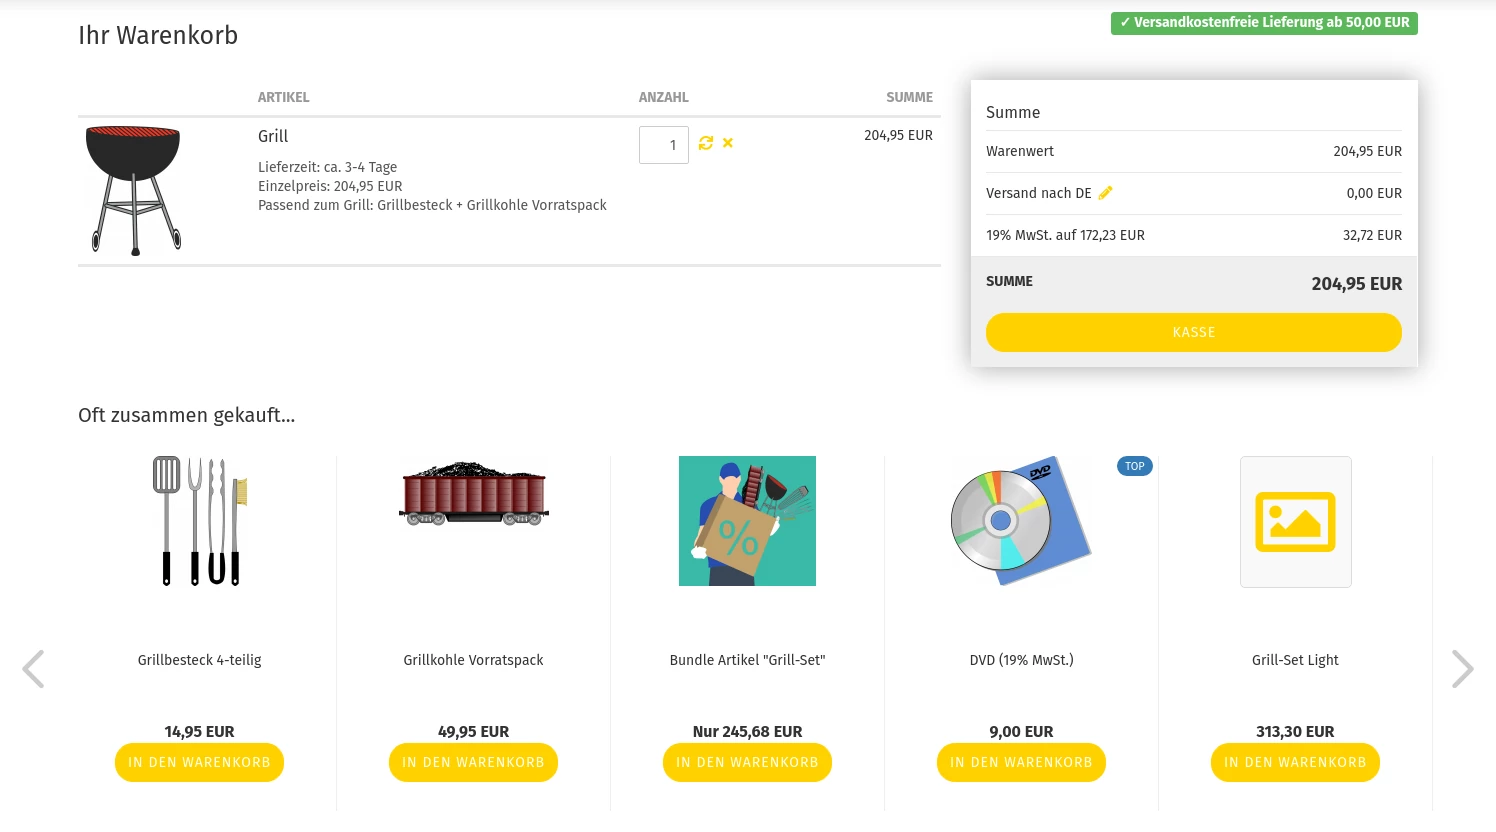Viewport: 1496px width, 832px height.
Task: Click the DVD disc product image
Action: coord(1021,521)
